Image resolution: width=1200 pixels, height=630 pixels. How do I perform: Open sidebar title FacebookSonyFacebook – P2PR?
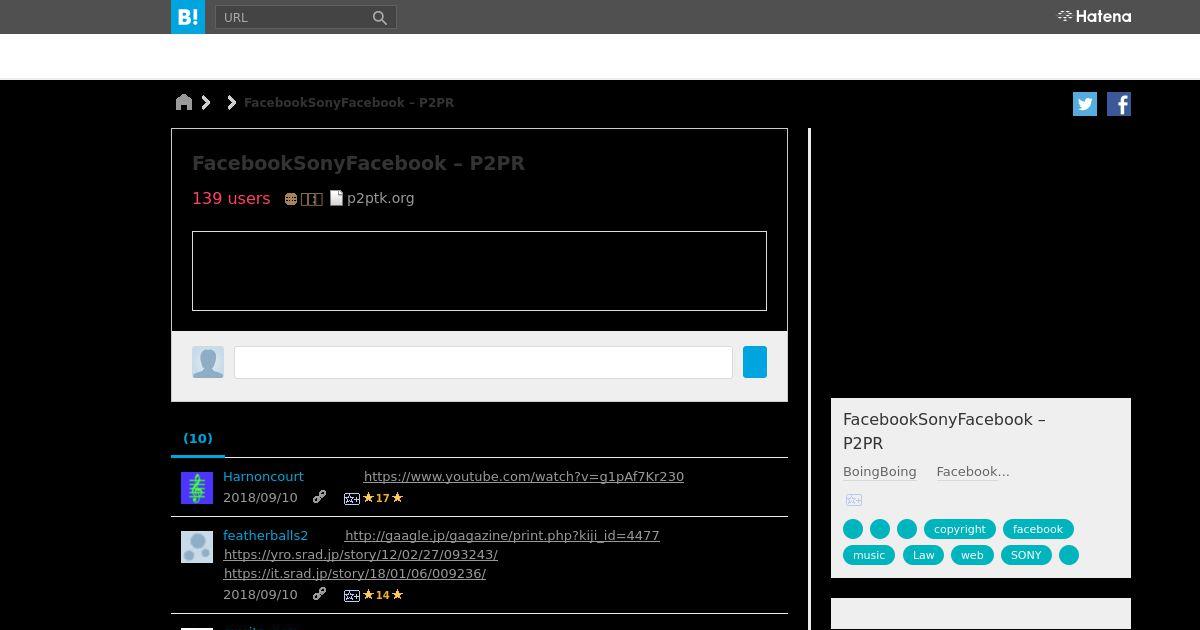coord(944,431)
